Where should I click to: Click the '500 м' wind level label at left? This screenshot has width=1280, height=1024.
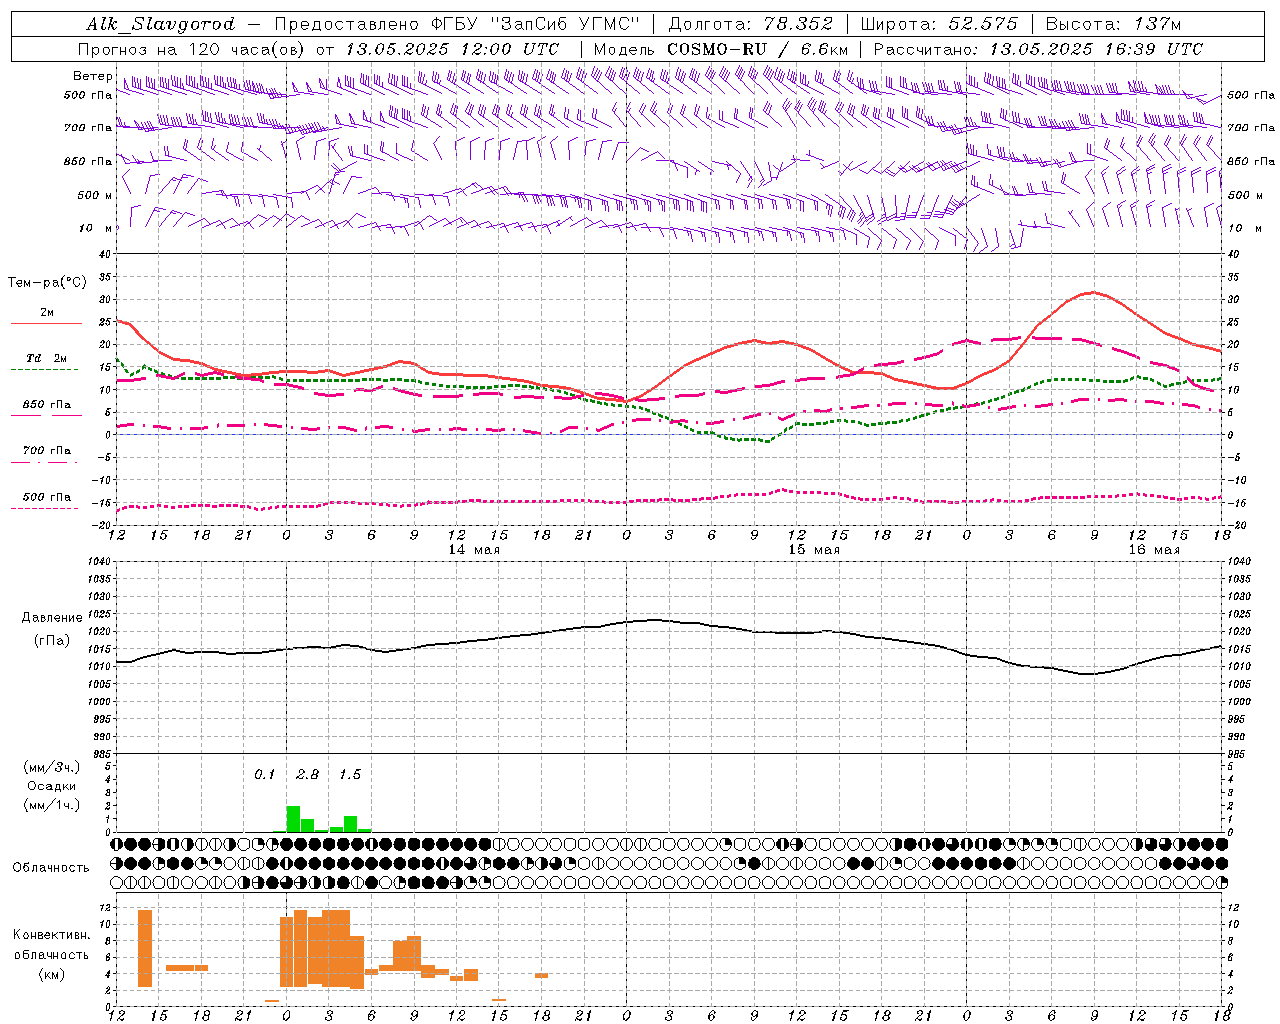tap(95, 195)
